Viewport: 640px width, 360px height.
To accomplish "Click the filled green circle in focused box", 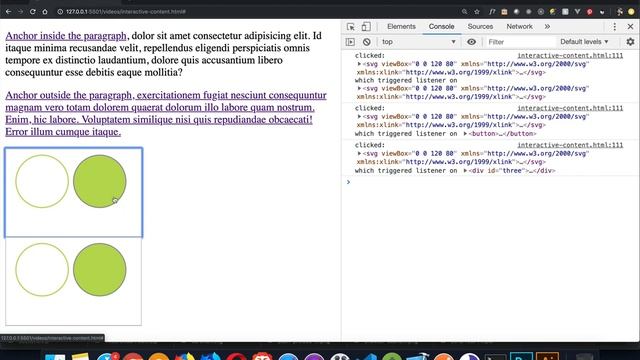I will [100, 181].
